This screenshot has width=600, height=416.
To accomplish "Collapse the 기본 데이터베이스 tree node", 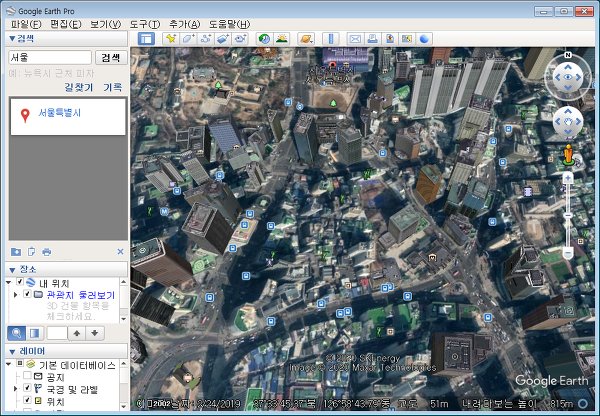I will pos(8,364).
